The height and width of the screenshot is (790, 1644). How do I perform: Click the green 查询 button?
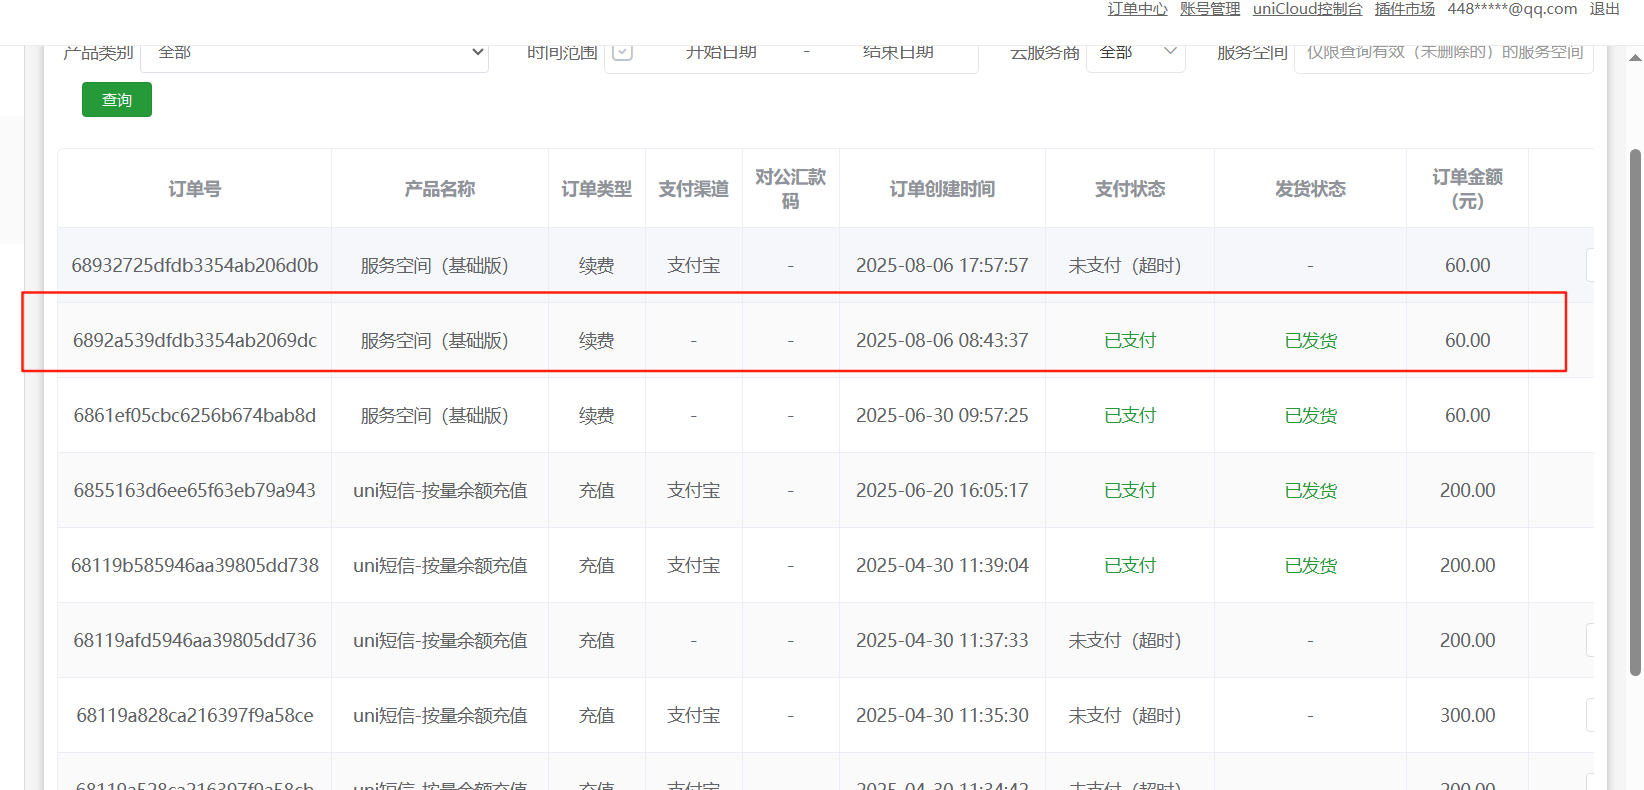click(117, 100)
